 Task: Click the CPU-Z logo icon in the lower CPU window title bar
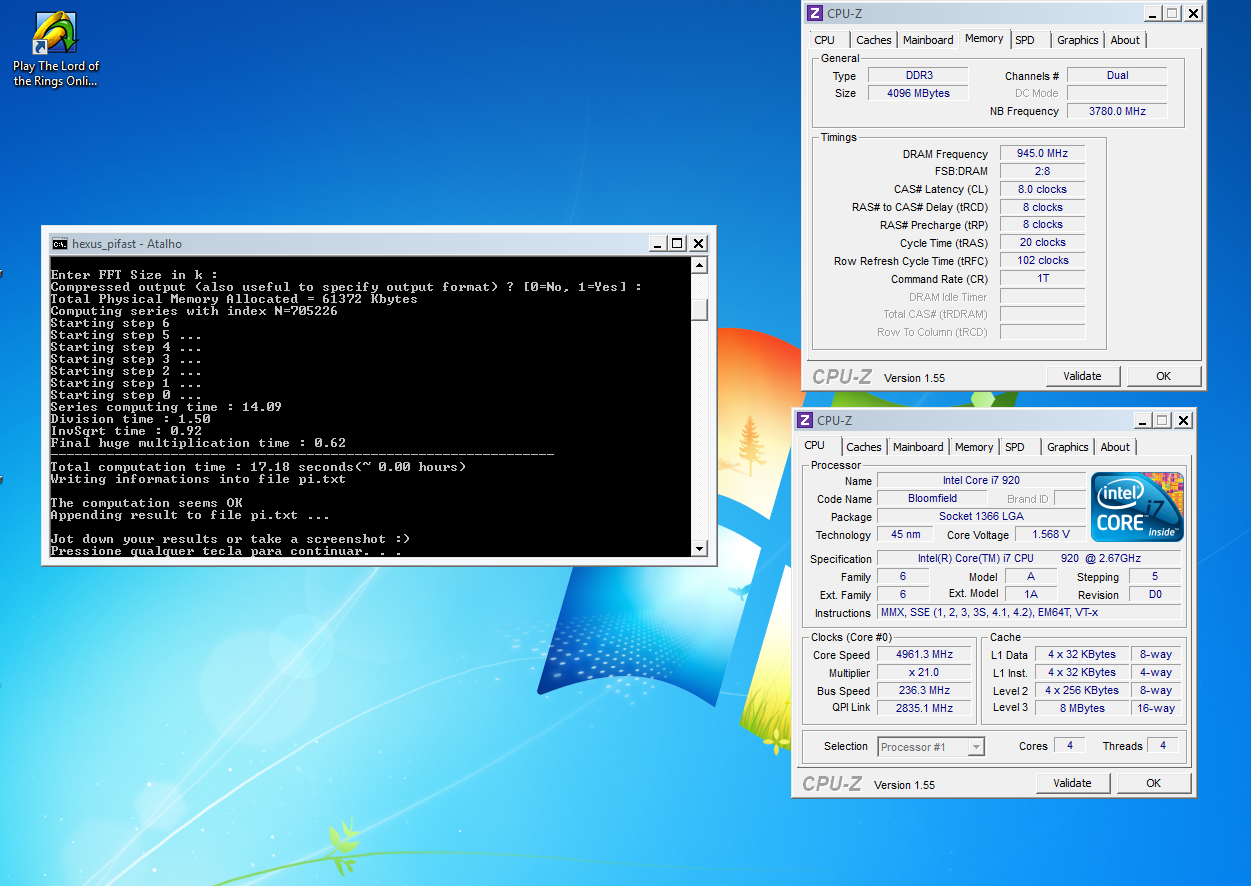click(805, 420)
